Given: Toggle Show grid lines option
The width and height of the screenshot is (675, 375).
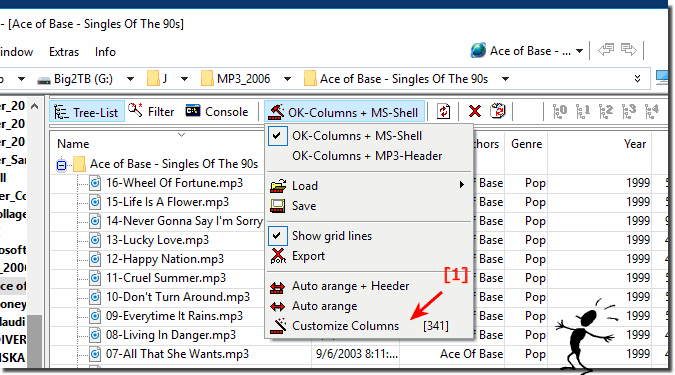Looking at the screenshot, I should 369,236.
